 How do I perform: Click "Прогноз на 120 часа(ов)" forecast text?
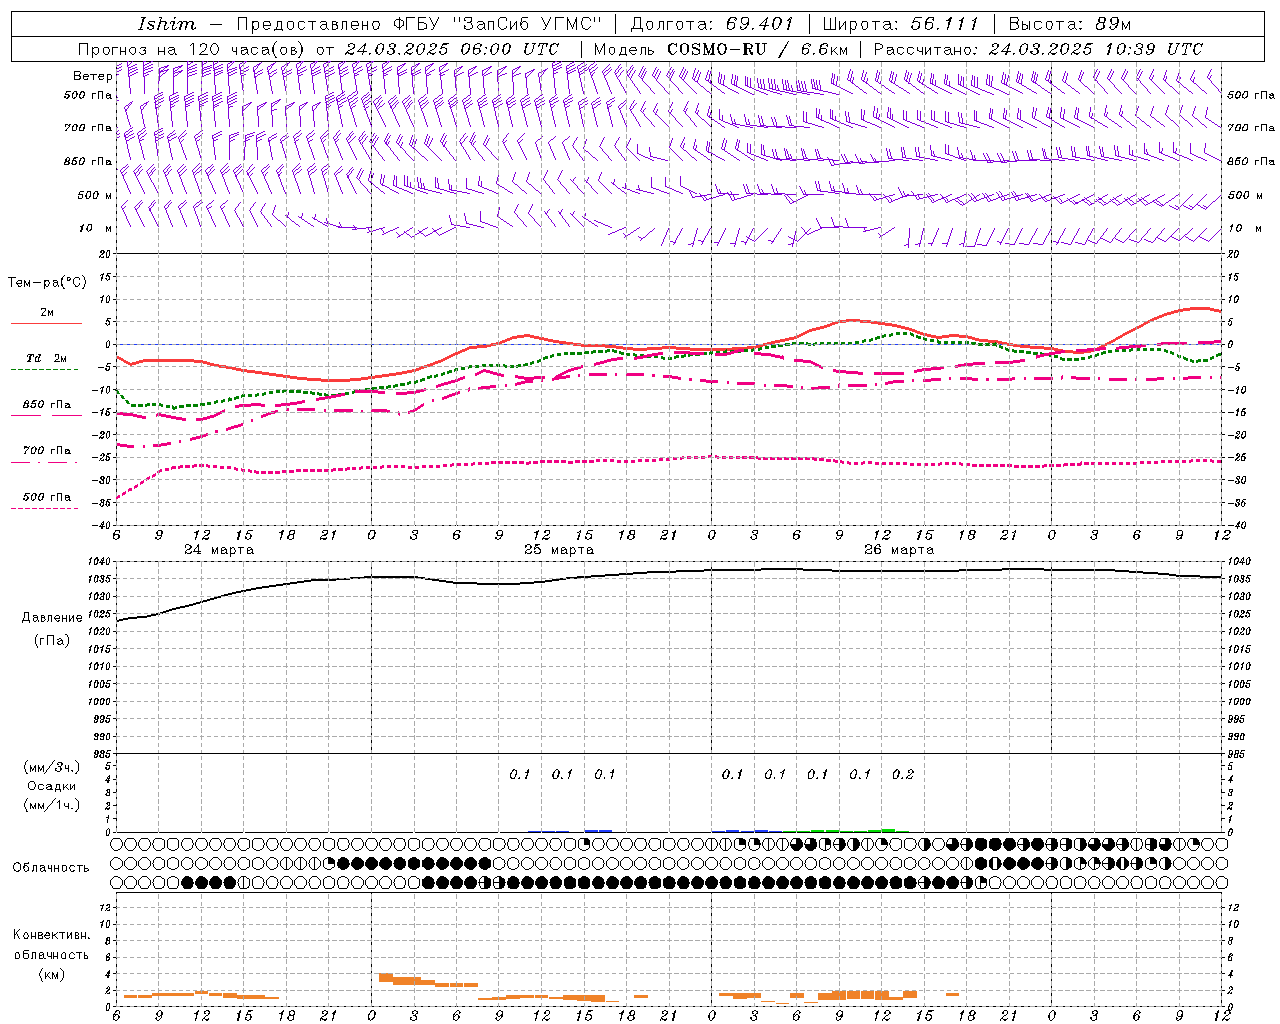[x=193, y=49]
